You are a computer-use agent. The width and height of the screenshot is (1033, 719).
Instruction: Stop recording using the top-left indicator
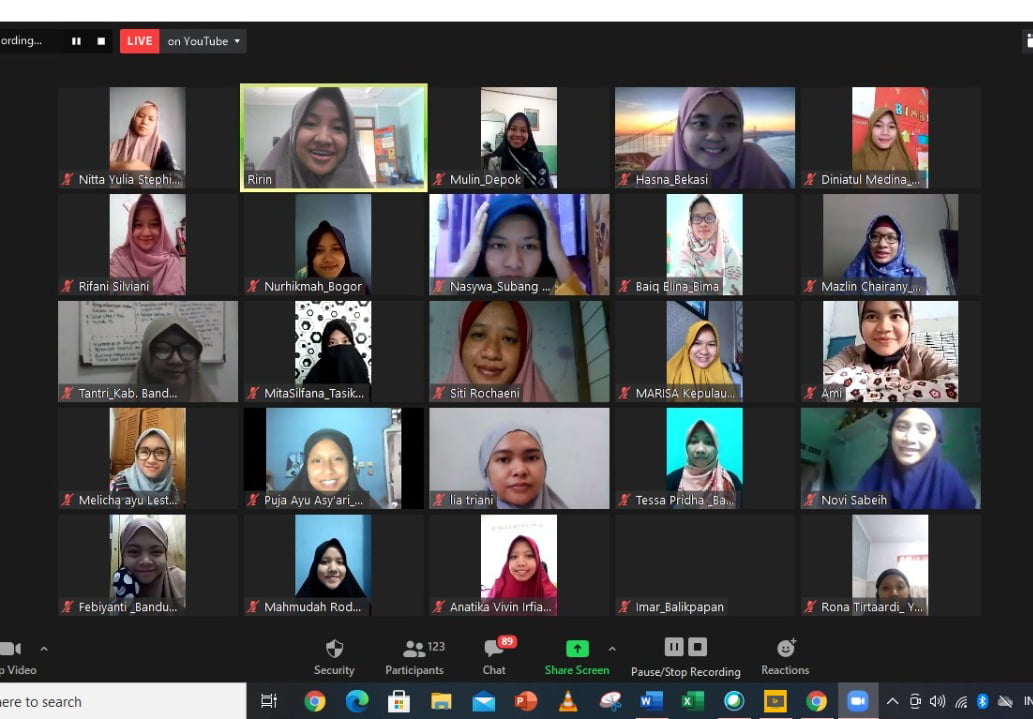pos(101,41)
